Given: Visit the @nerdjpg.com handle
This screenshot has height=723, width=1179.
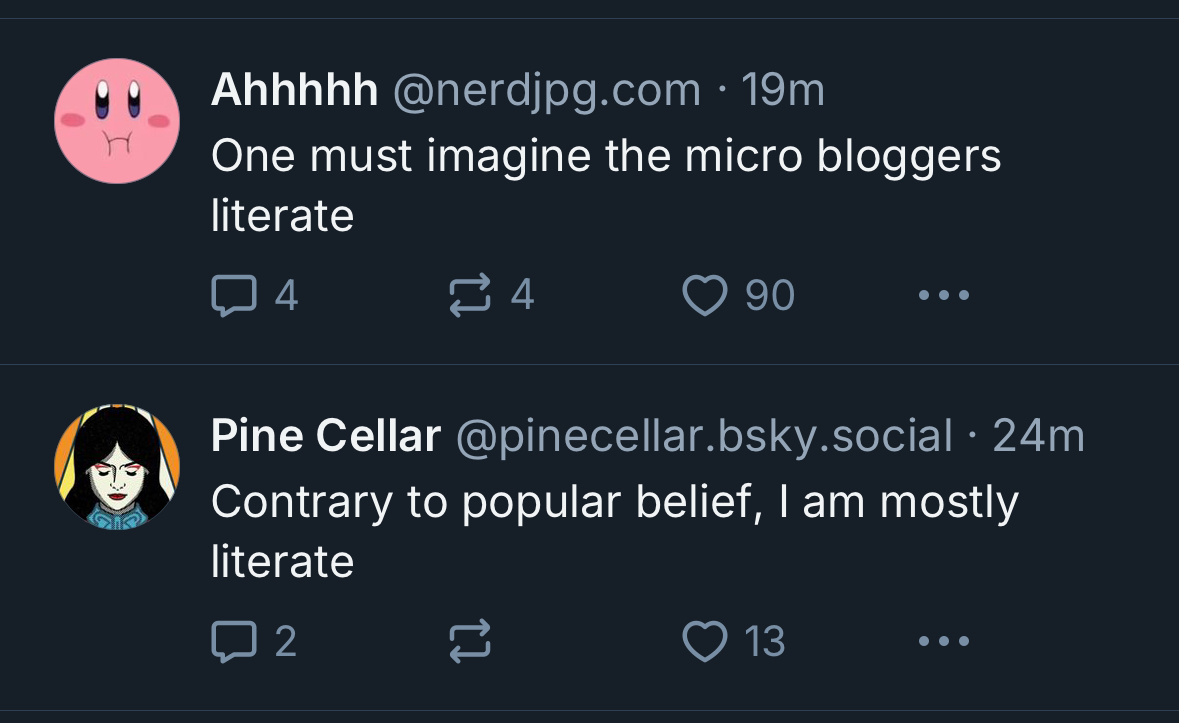Looking at the screenshot, I should coord(547,91).
